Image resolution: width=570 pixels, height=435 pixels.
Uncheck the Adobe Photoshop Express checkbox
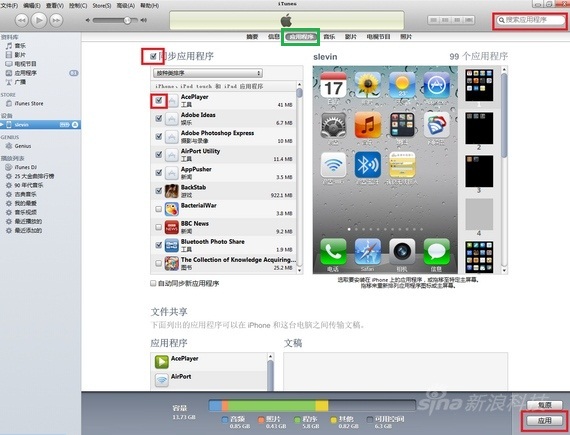(158, 137)
